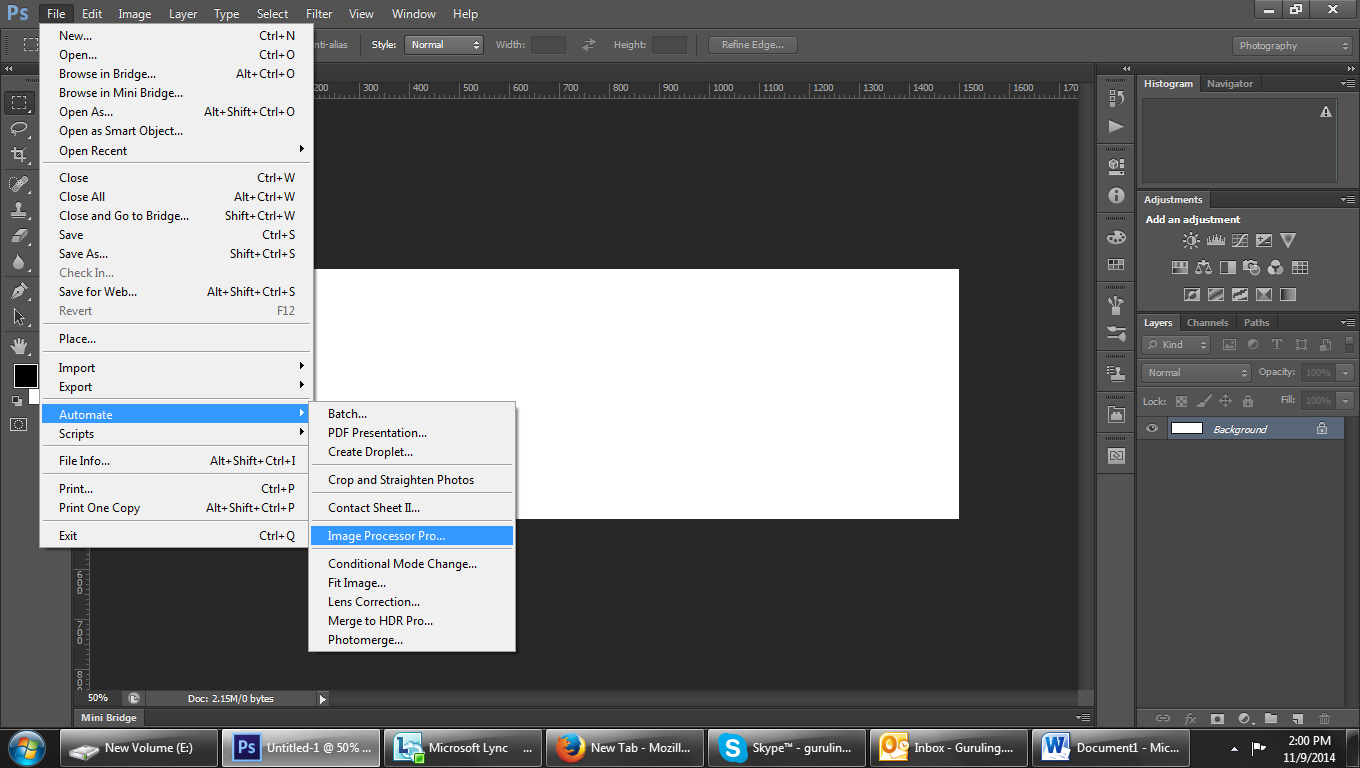This screenshot has height=768, width=1360.
Task: Click the black foreground color swatch
Action: (25, 376)
